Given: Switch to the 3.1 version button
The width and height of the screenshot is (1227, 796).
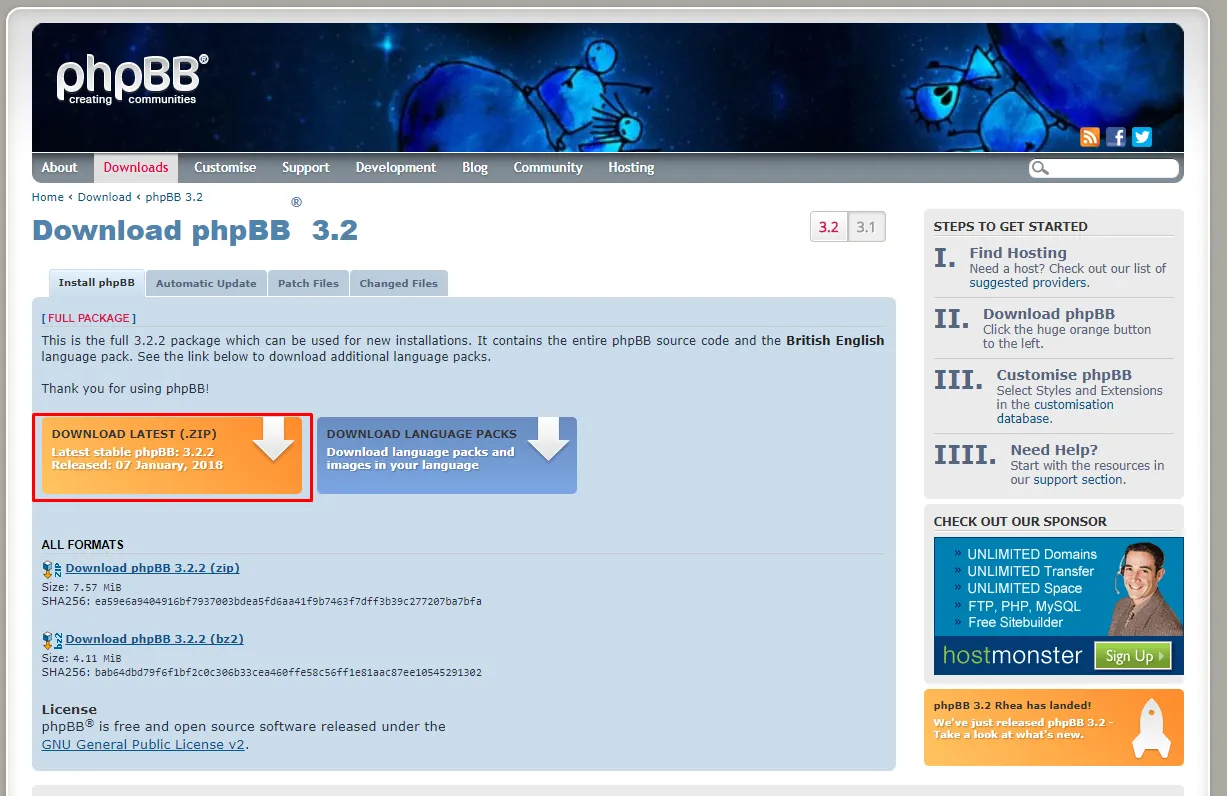Looking at the screenshot, I should point(866,227).
